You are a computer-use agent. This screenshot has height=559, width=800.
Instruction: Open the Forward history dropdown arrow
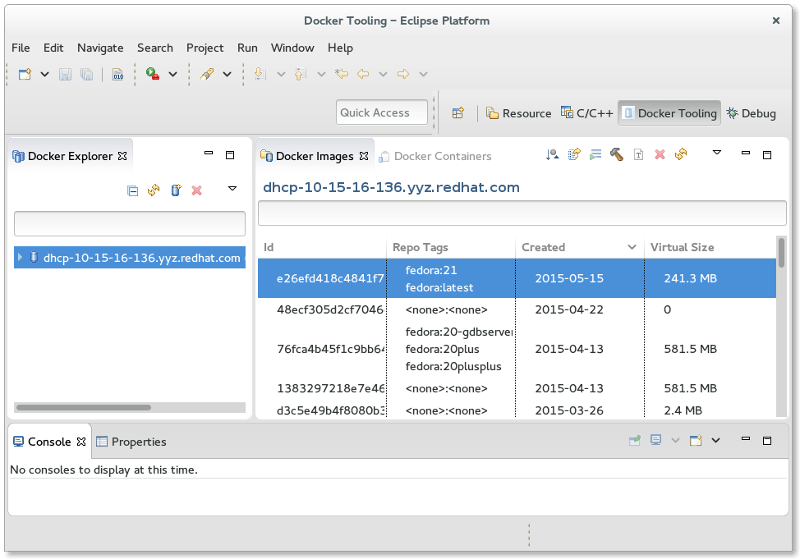tap(423, 74)
